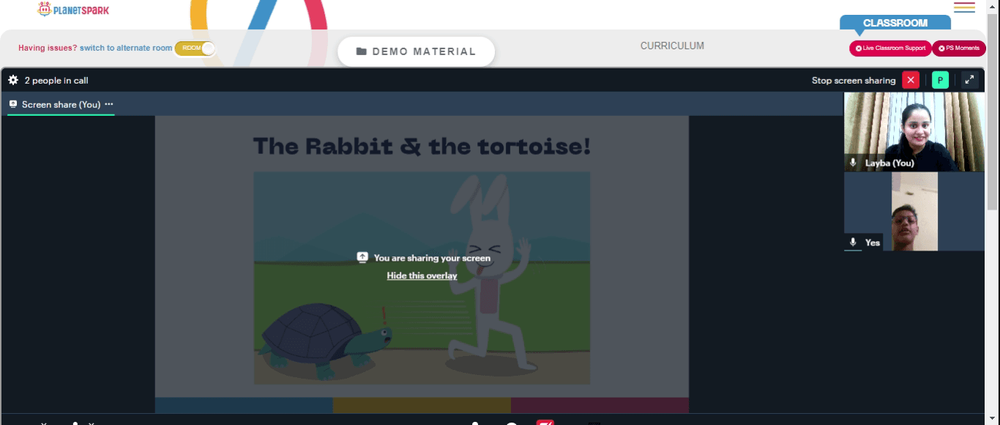The image size is (1000, 425).
Task: Click the PS Moments button
Action: [x=959, y=48]
